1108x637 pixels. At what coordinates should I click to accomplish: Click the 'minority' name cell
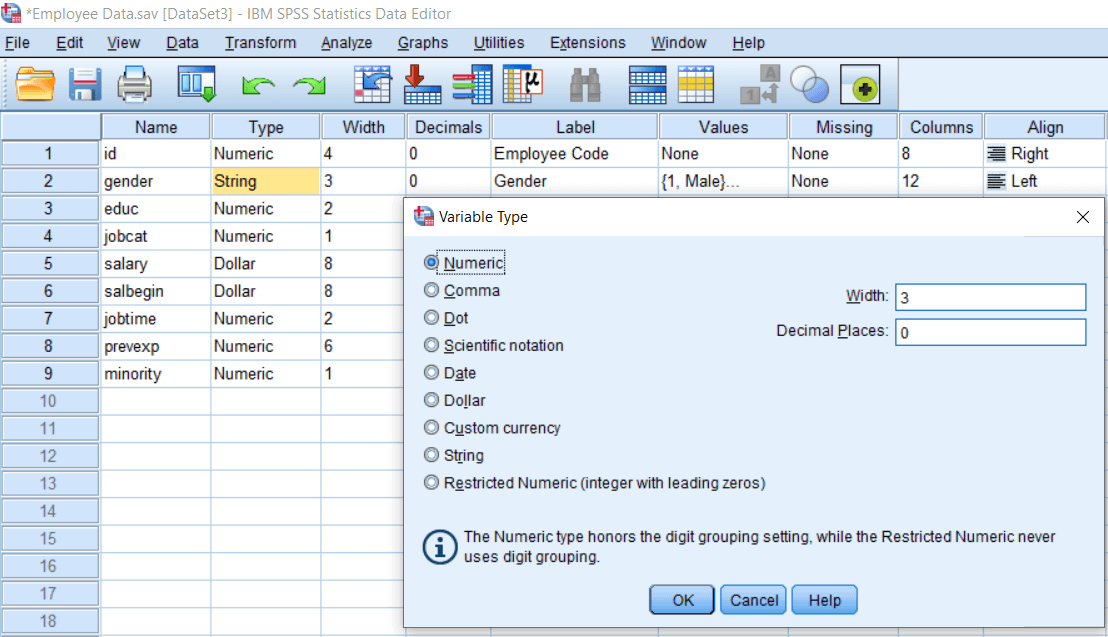pos(155,374)
